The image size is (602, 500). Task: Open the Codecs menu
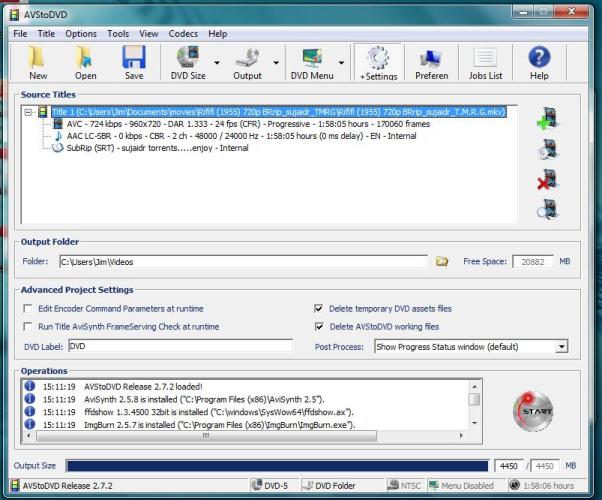[183, 34]
